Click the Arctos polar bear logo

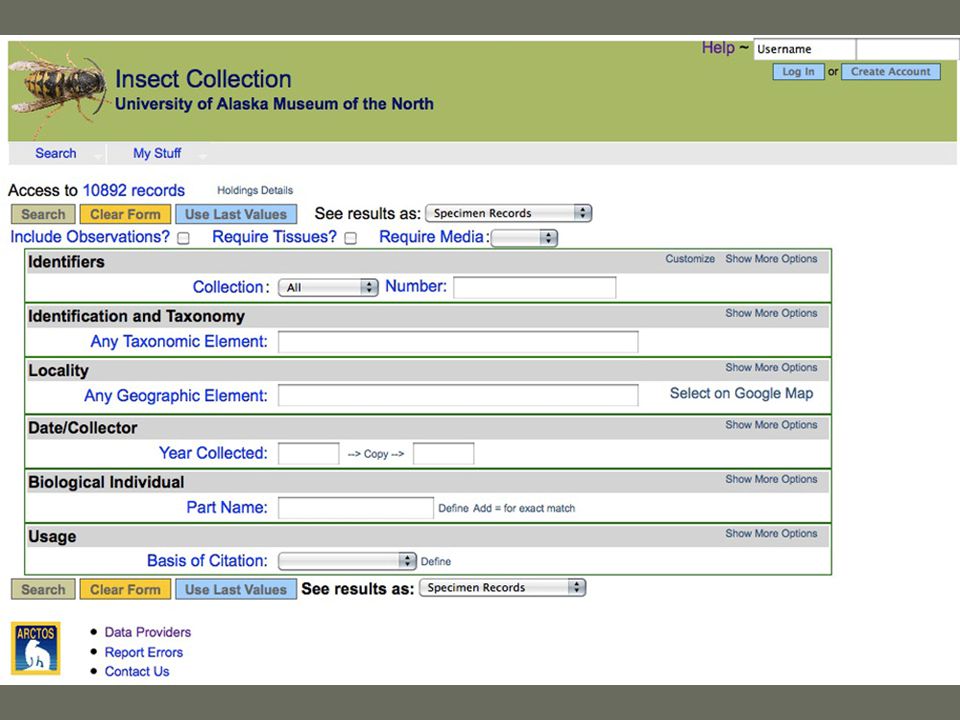[36, 648]
